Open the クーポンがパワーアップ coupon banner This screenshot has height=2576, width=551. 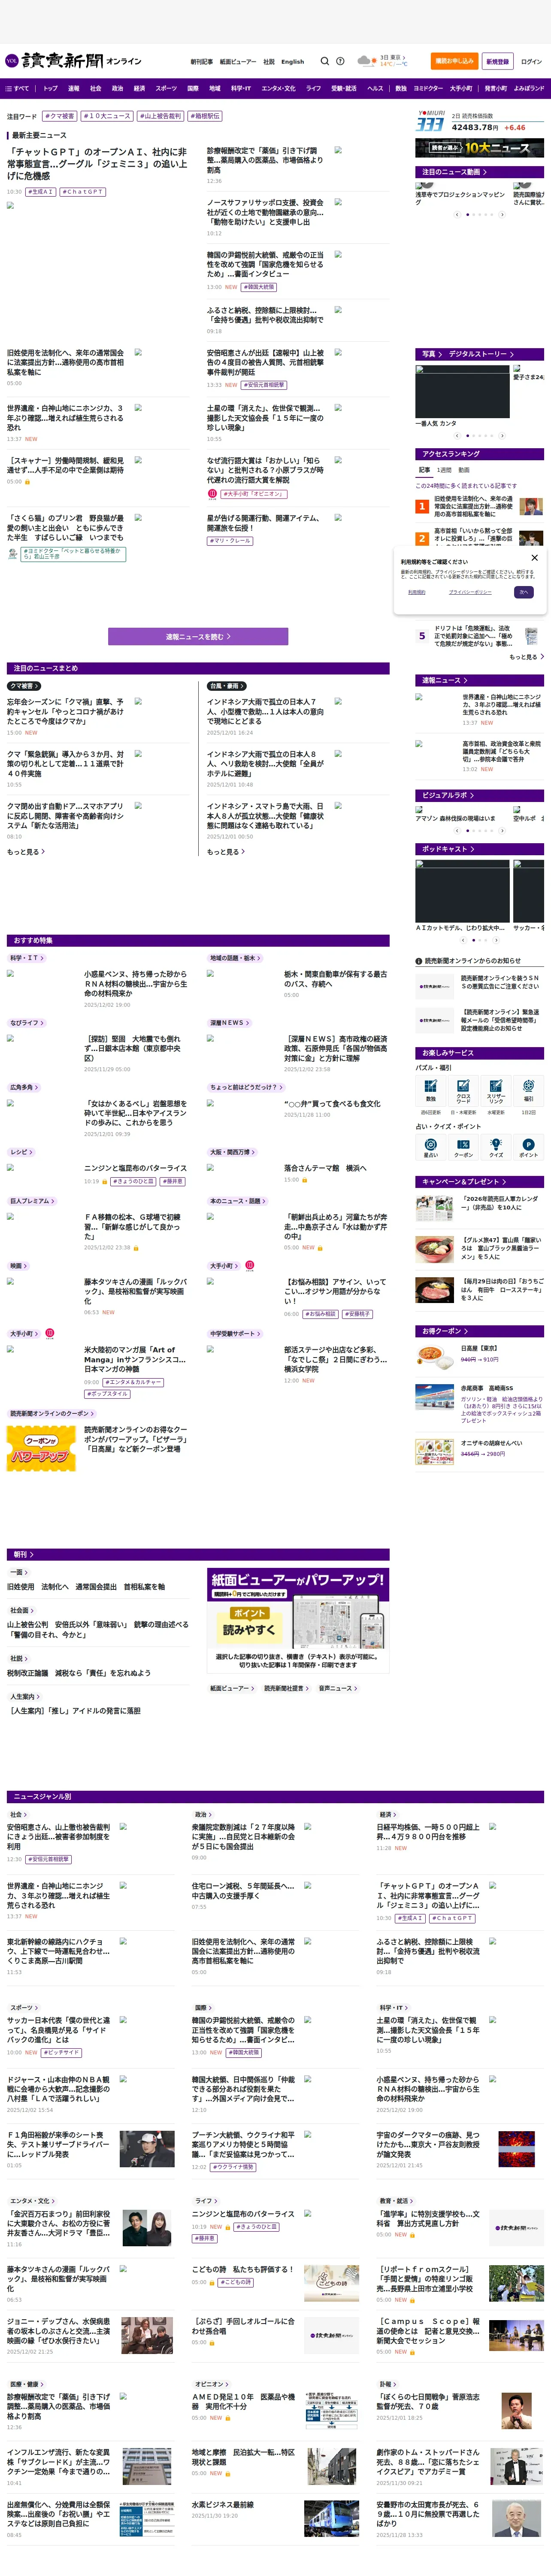(x=41, y=1449)
